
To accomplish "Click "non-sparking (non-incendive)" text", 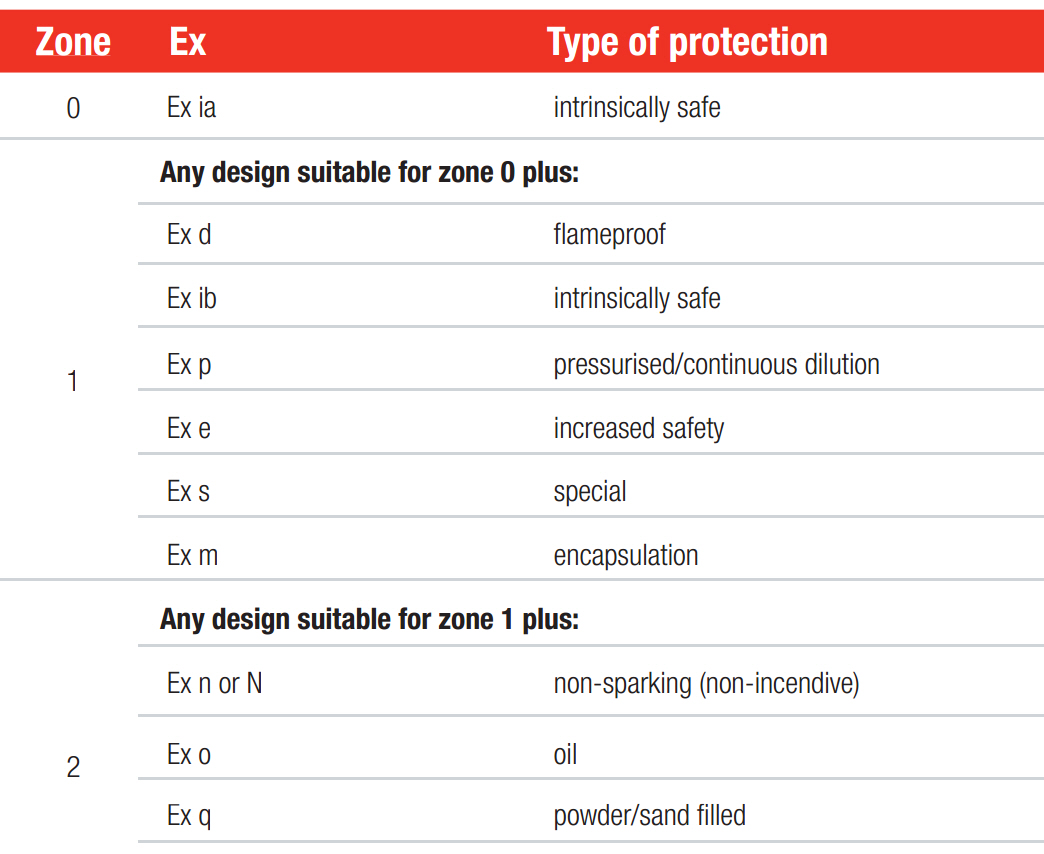I will click(706, 684).
